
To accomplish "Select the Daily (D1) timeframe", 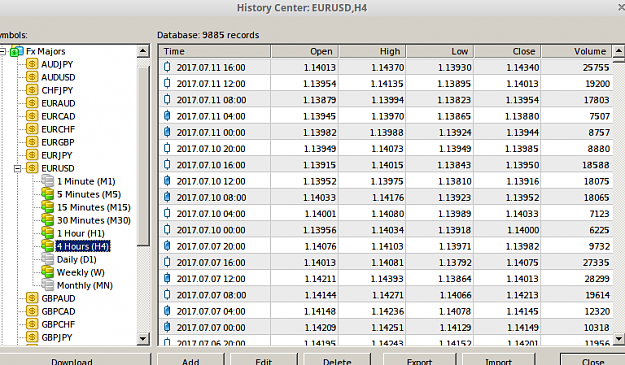I will tap(77, 259).
